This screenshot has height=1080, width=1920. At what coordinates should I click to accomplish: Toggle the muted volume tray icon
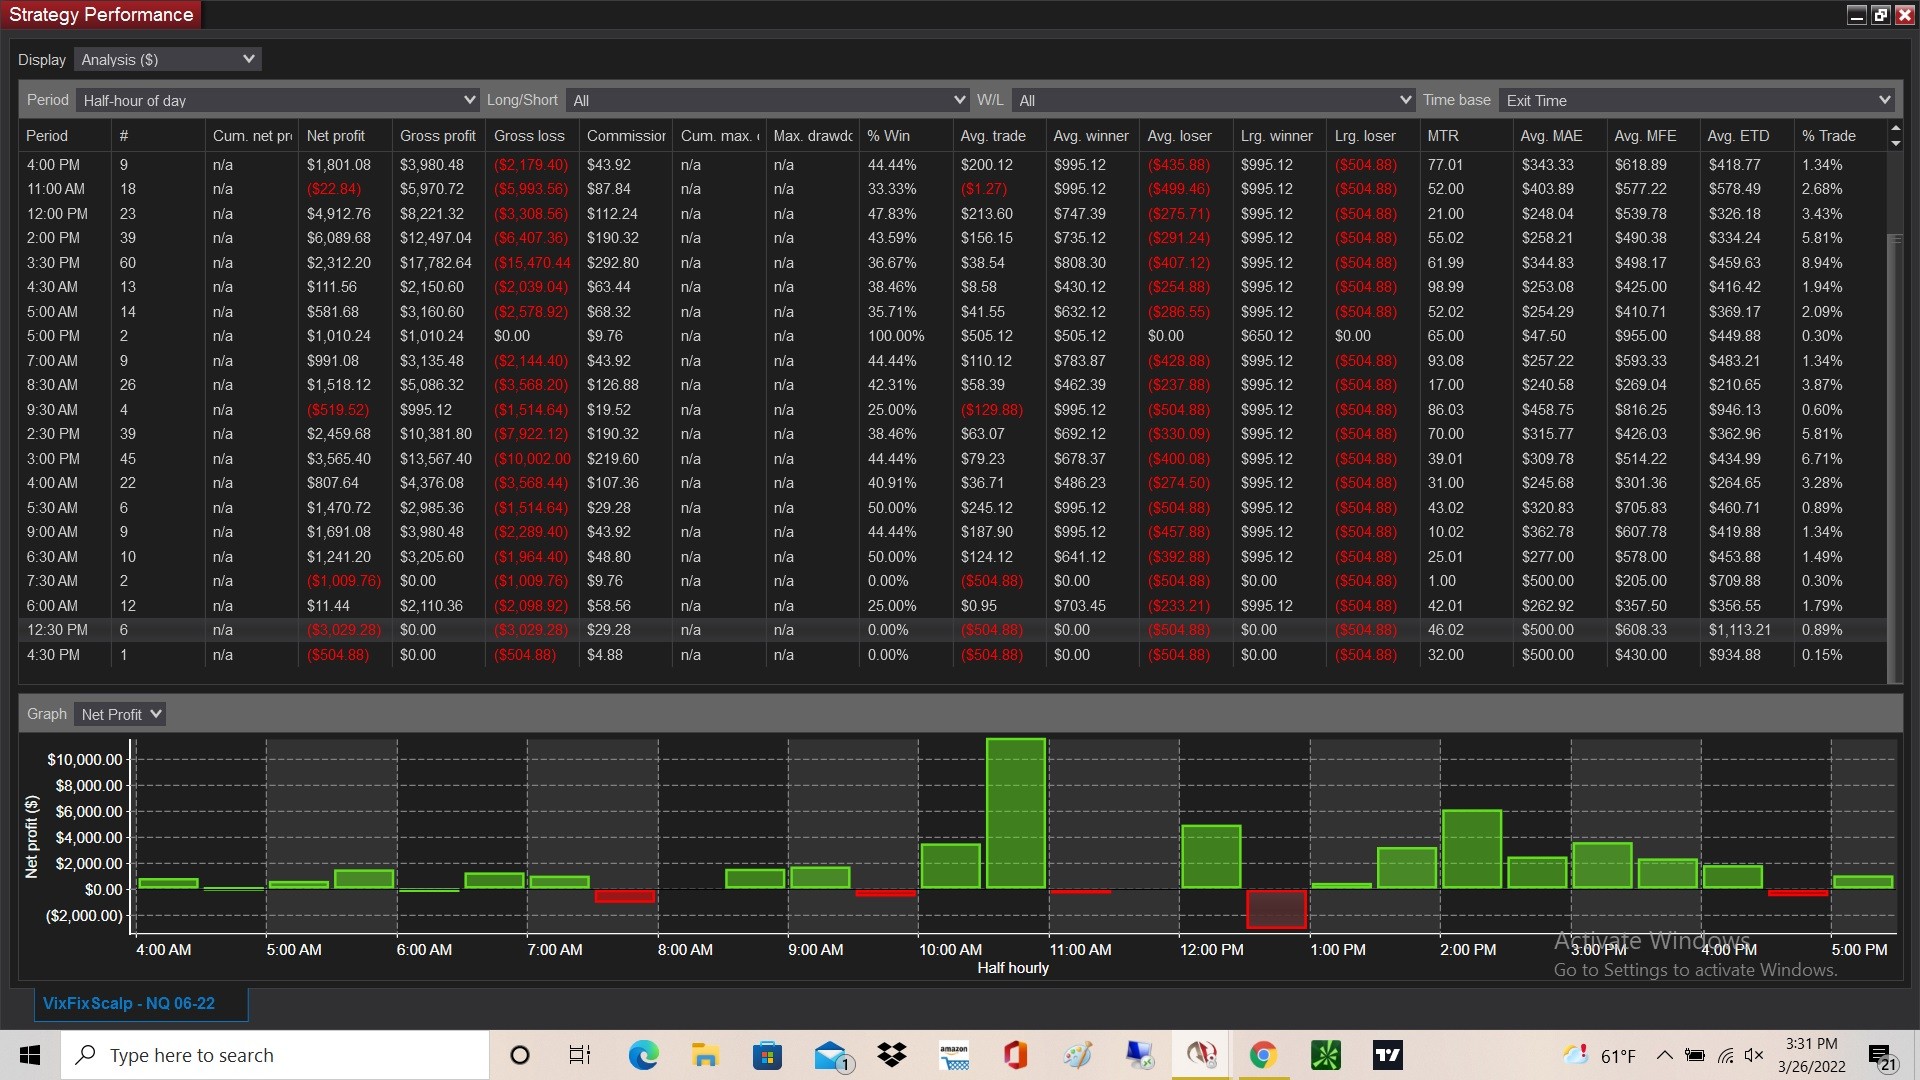point(1754,1055)
